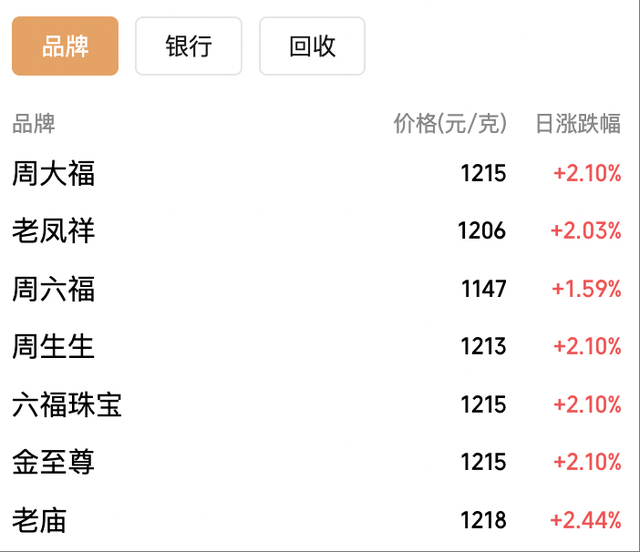
Task: Click the +2.44% change for 老庙
Action: [586, 520]
